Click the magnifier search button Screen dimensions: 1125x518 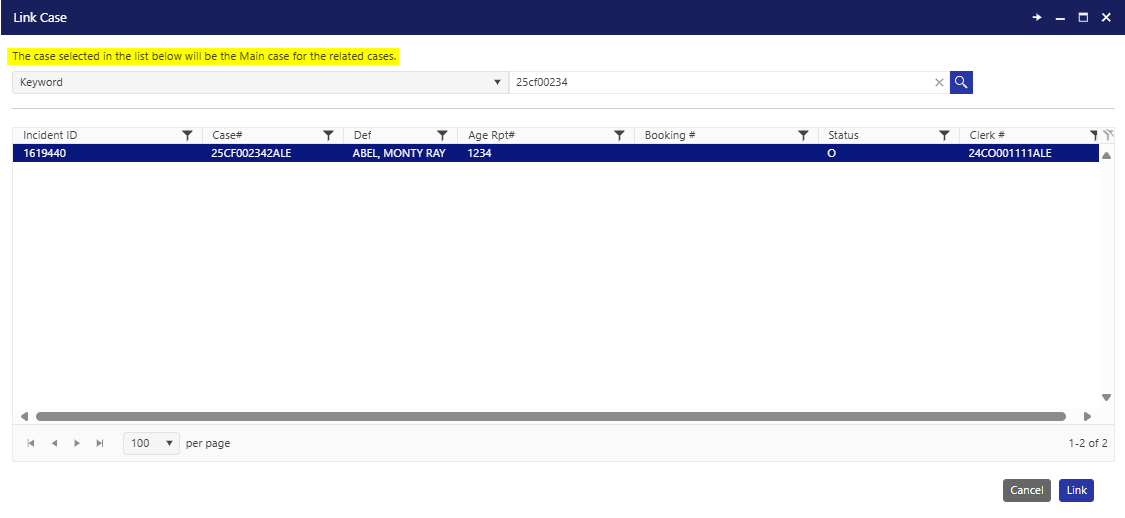[x=961, y=82]
